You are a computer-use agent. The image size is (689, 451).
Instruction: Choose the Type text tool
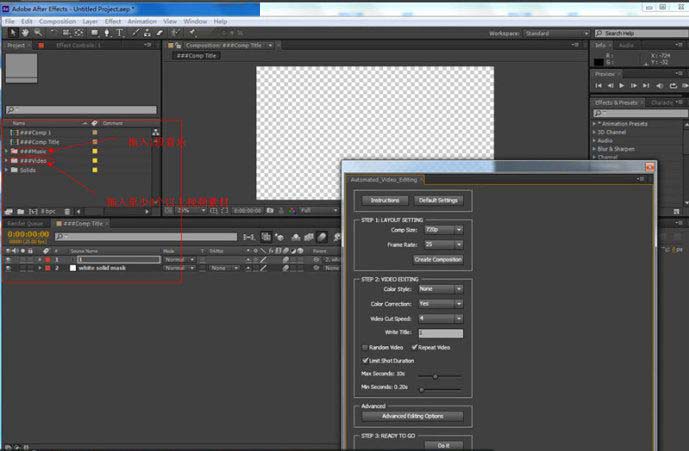pyautogui.click(x=120, y=32)
